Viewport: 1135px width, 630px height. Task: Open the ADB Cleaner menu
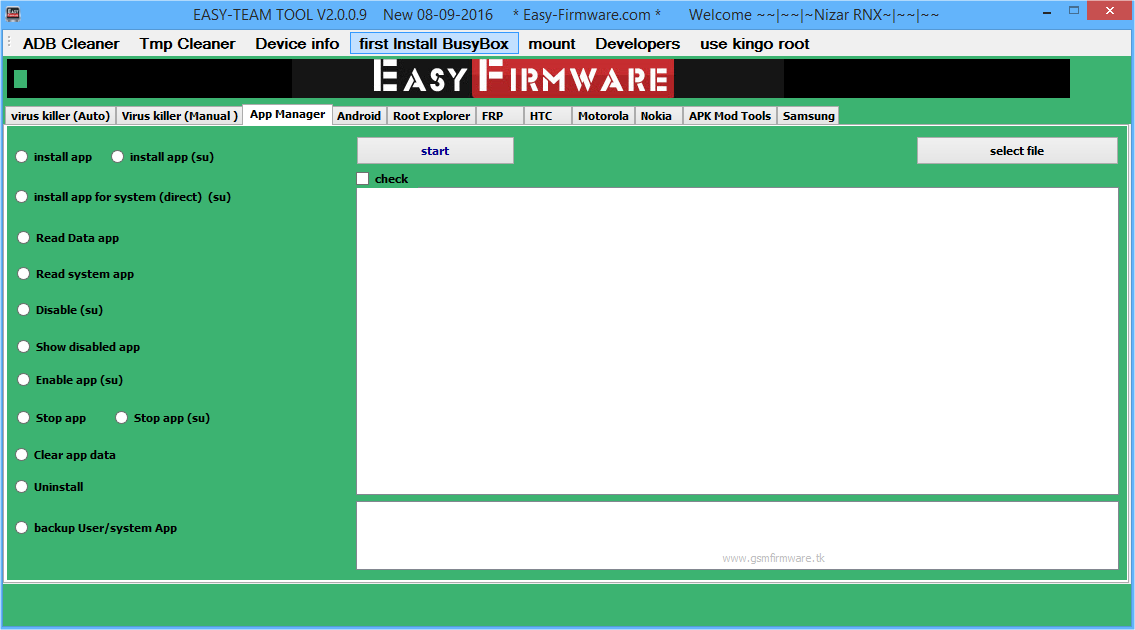(x=71, y=43)
